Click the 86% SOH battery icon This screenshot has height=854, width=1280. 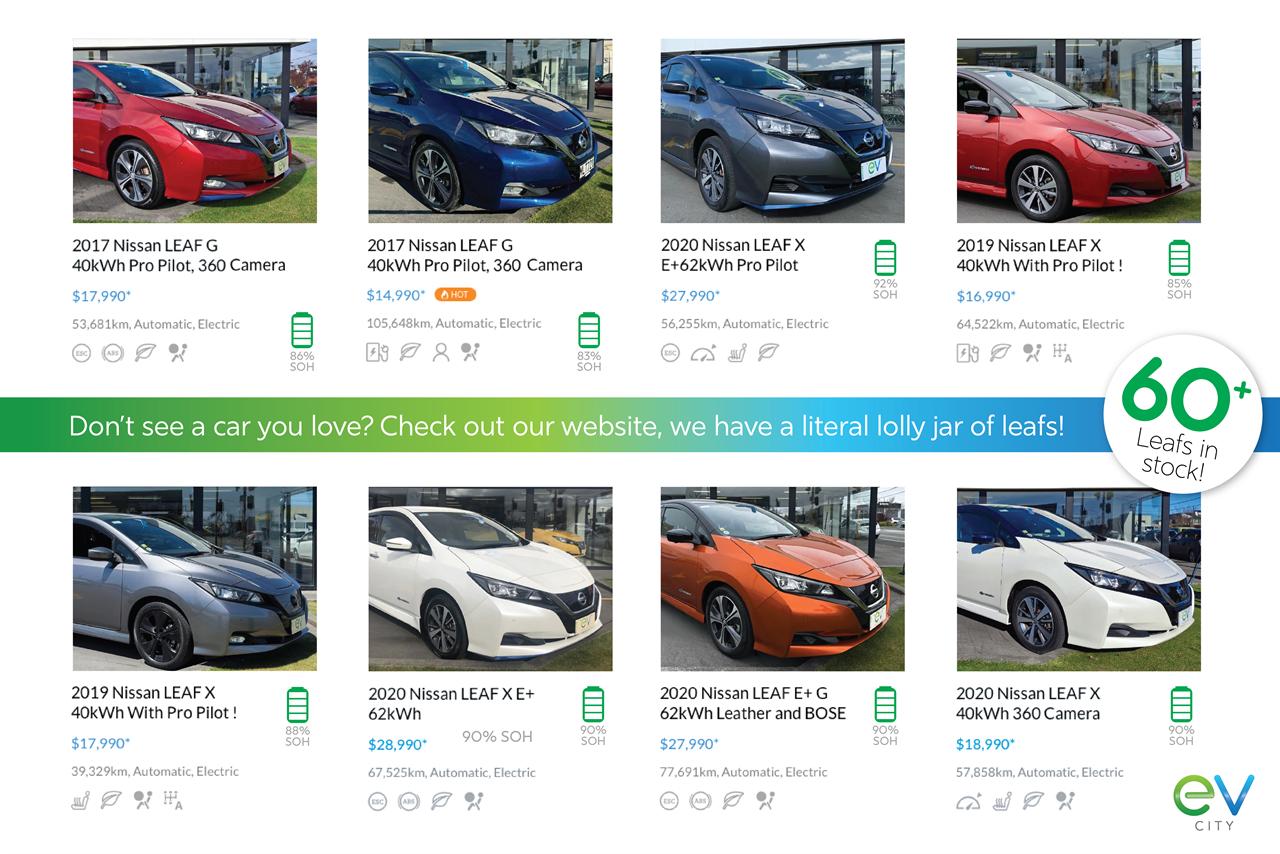click(302, 330)
